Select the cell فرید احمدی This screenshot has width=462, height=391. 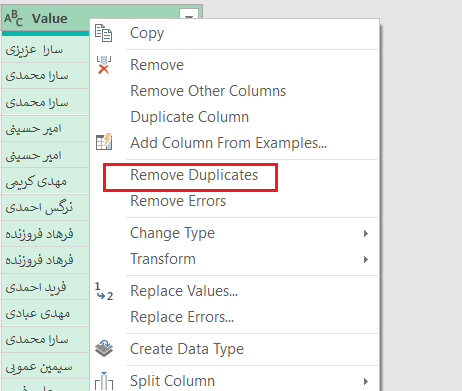(x=45, y=287)
